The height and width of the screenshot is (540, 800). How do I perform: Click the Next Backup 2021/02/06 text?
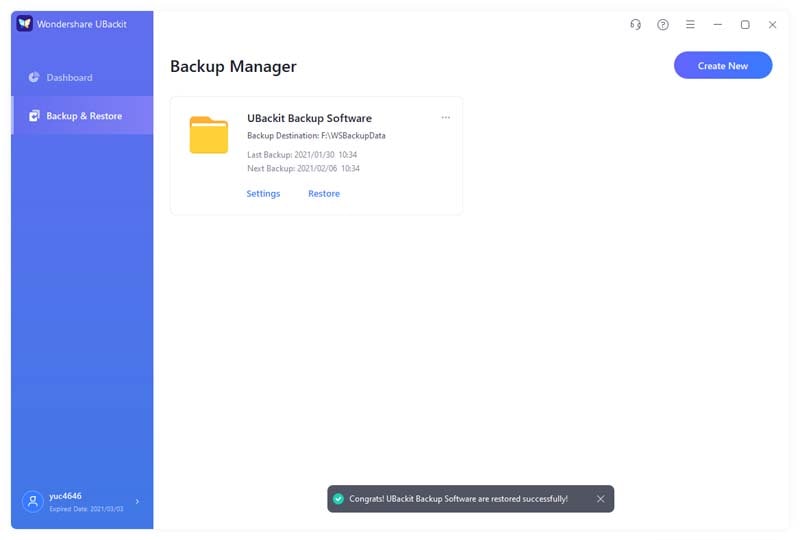tap(304, 168)
